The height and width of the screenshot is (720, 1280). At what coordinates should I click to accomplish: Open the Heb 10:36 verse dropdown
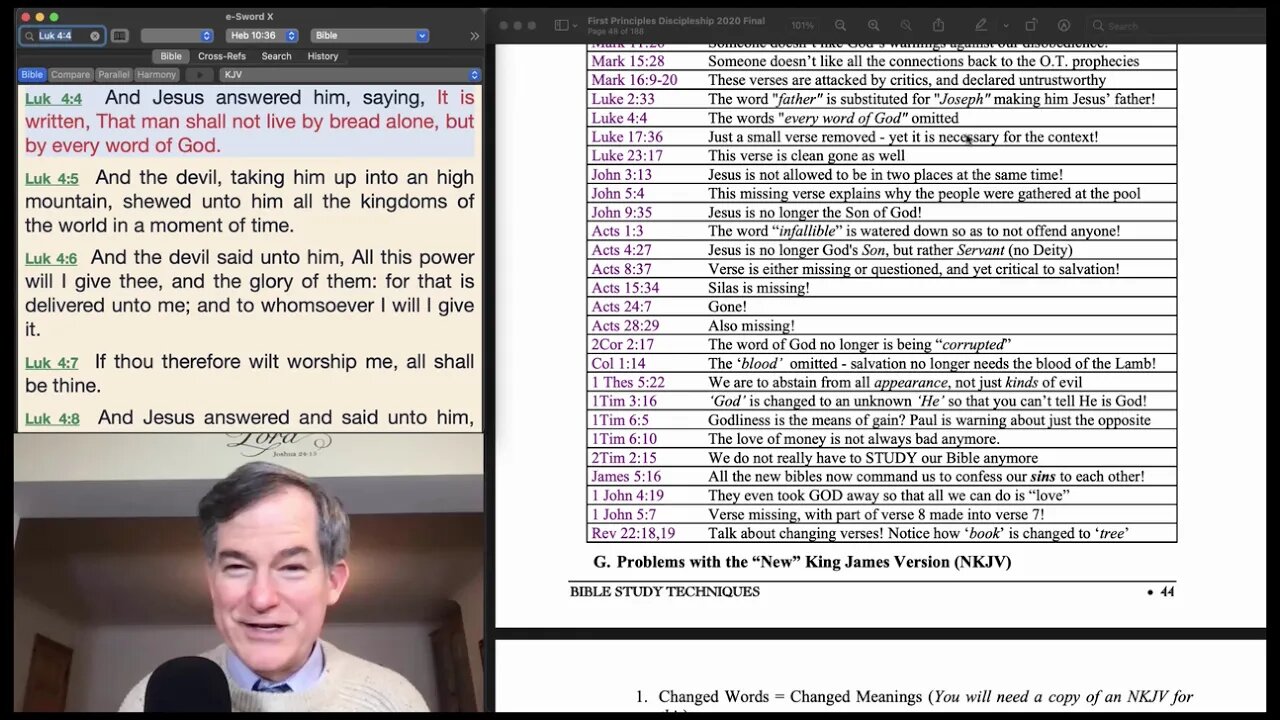click(261, 36)
